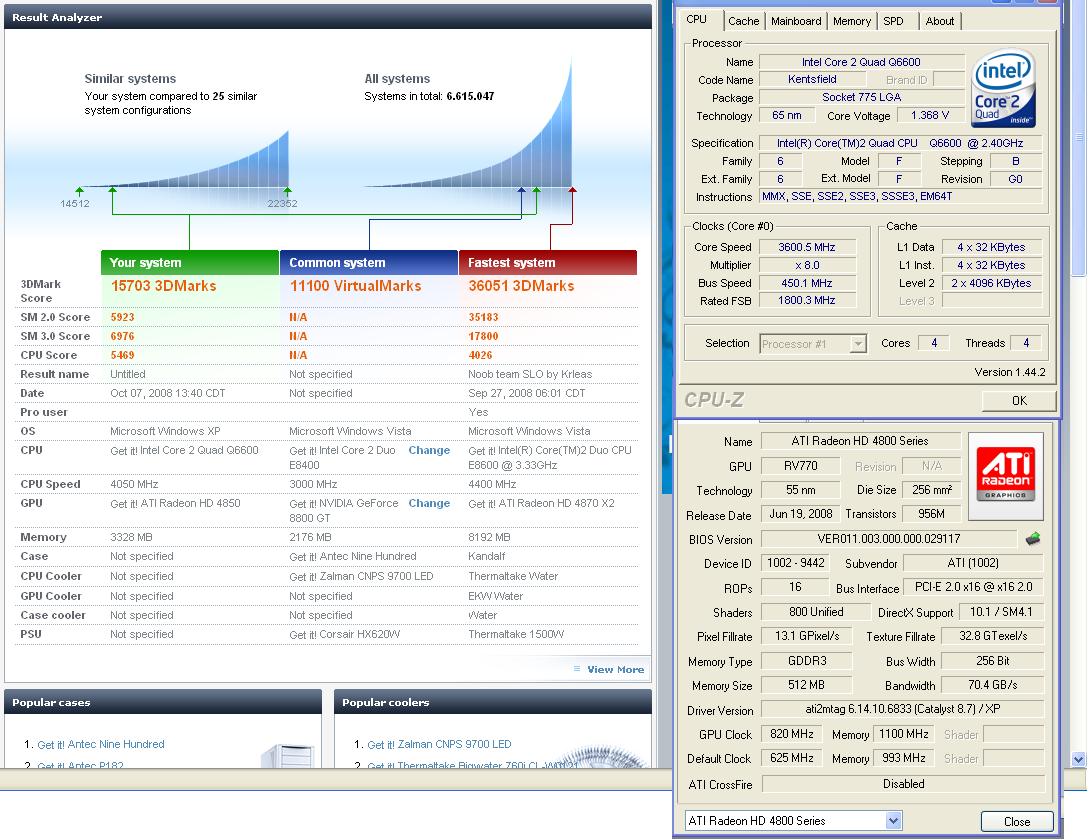
Task: Open the About tab
Action: tap(940, 21)
